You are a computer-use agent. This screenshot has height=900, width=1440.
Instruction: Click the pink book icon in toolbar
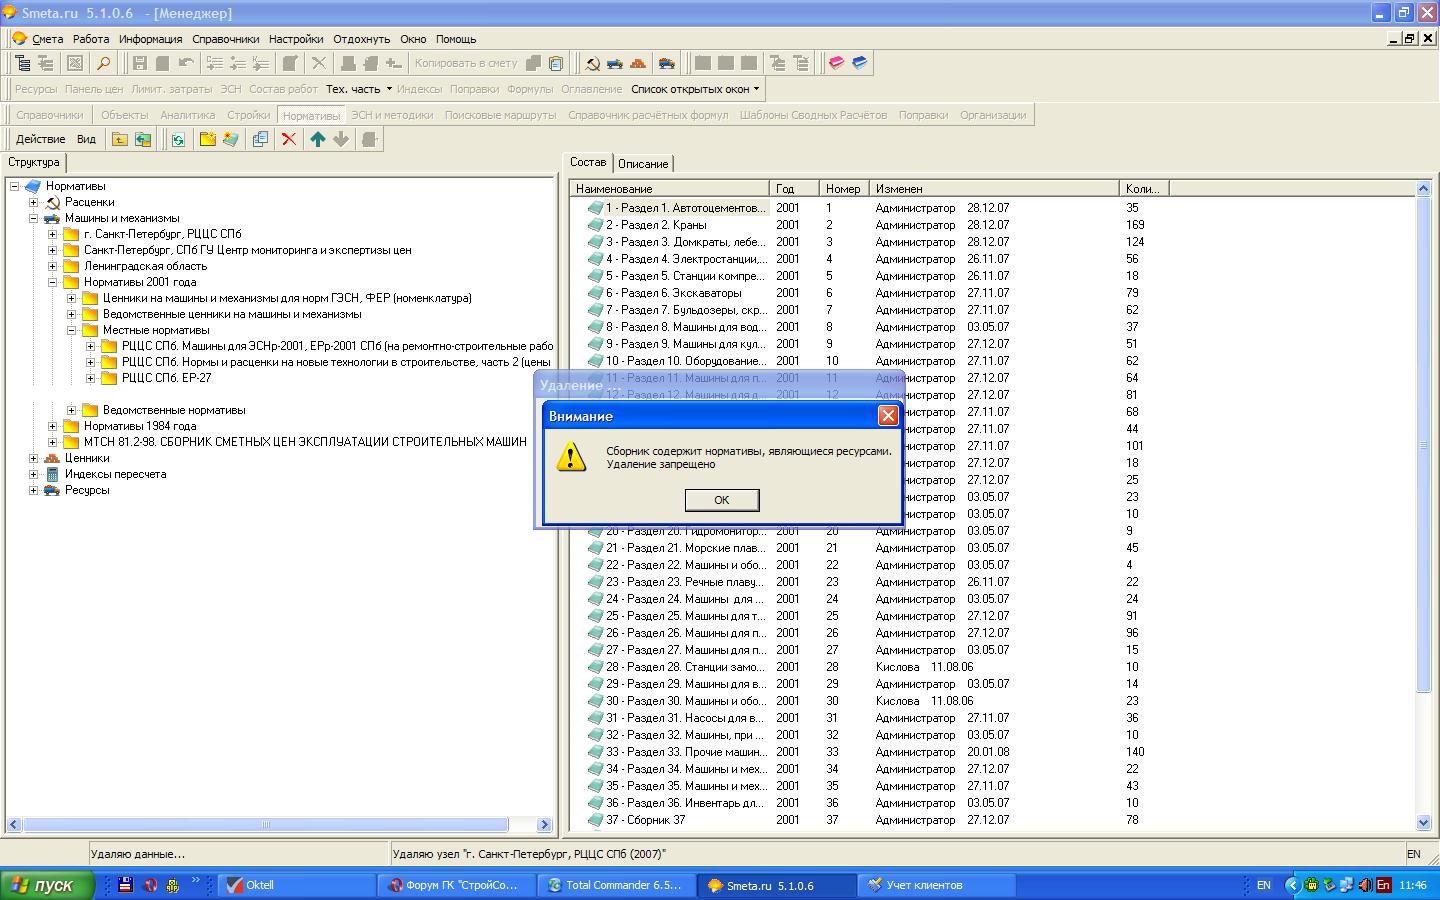[836, 63]
